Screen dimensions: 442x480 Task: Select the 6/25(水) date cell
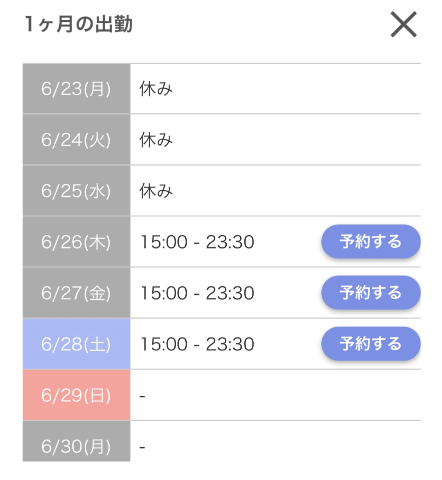tap(76, 191)
